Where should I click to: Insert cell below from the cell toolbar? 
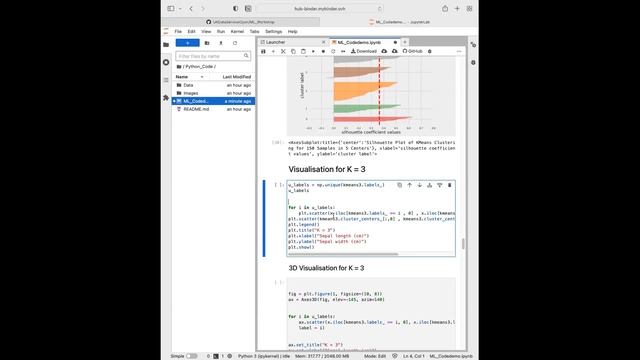coord(440,185)
